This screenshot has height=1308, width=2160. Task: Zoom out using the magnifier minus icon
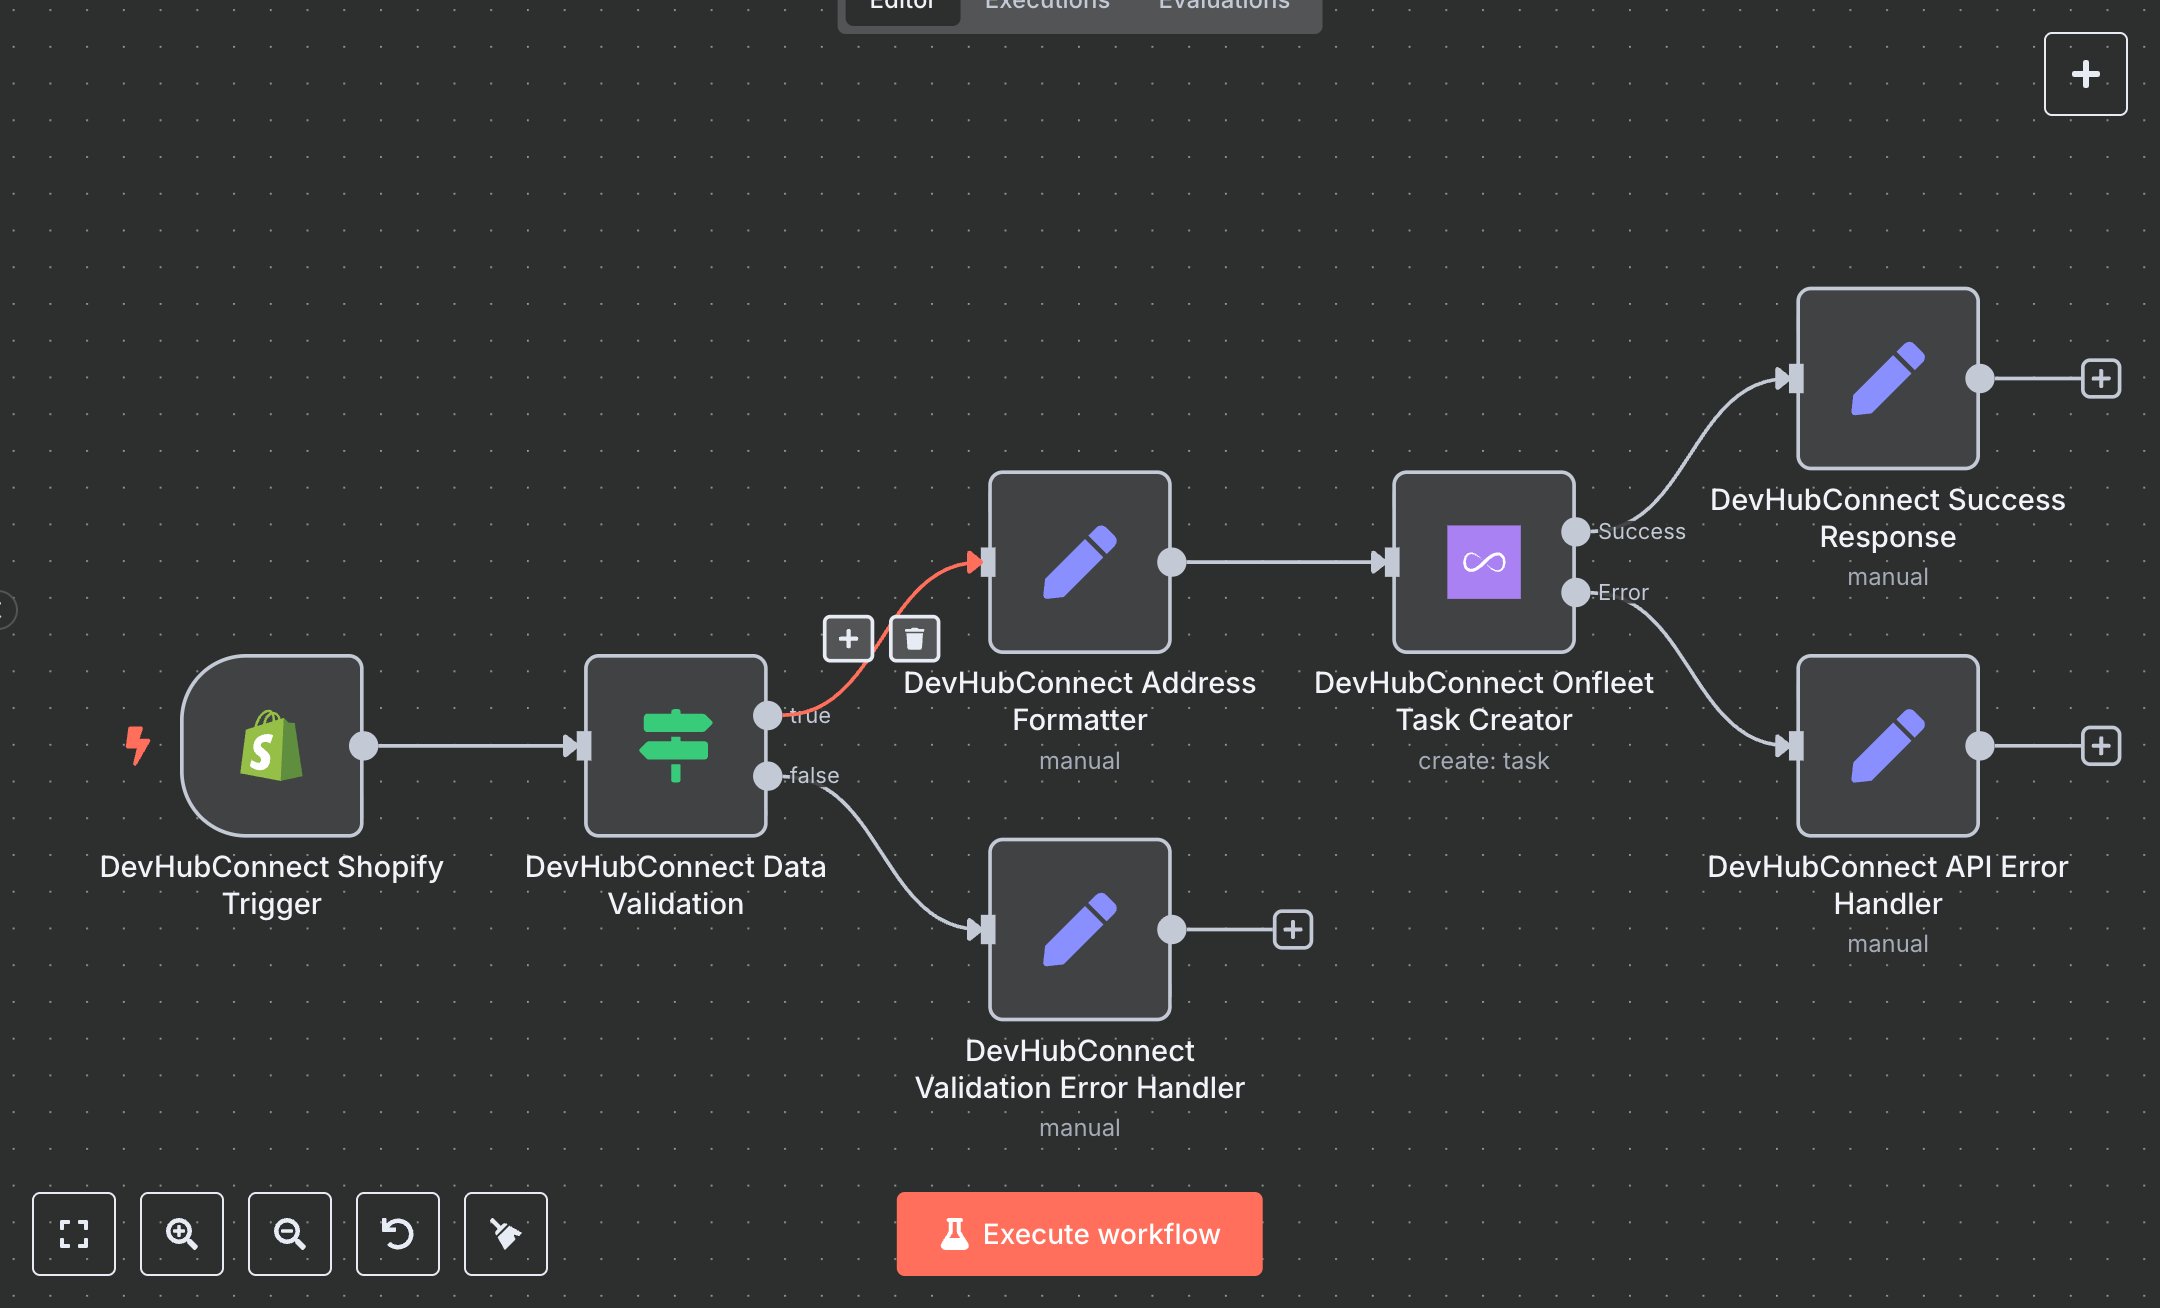click(x=289, y=1234)
